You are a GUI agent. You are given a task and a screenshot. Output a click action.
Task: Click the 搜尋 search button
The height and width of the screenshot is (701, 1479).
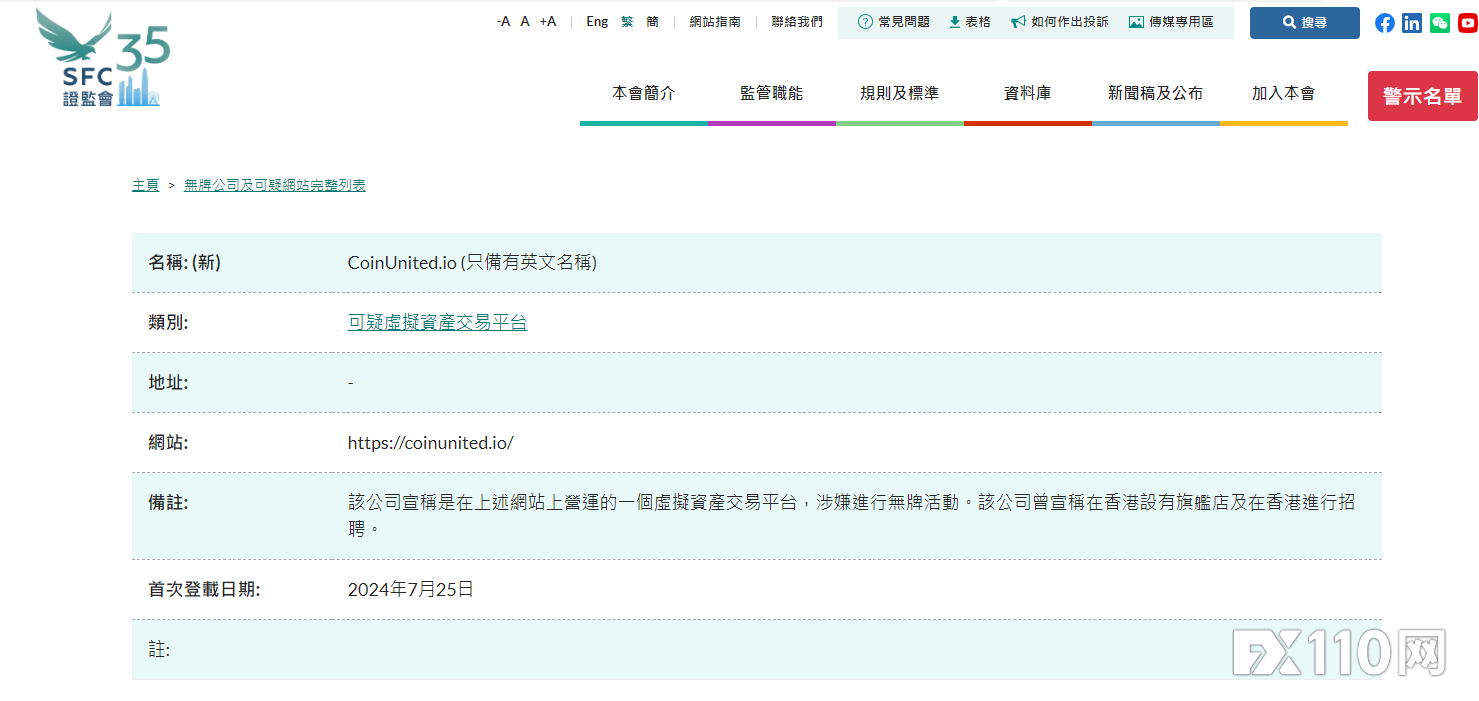pyautogui.click(x=1305, y=23)
